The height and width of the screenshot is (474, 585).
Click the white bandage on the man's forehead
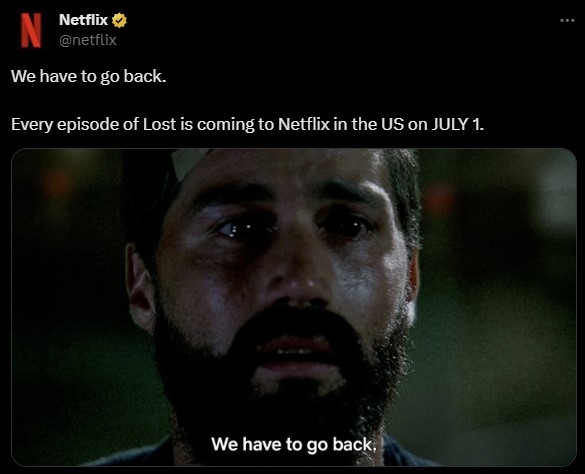point(188,162)
